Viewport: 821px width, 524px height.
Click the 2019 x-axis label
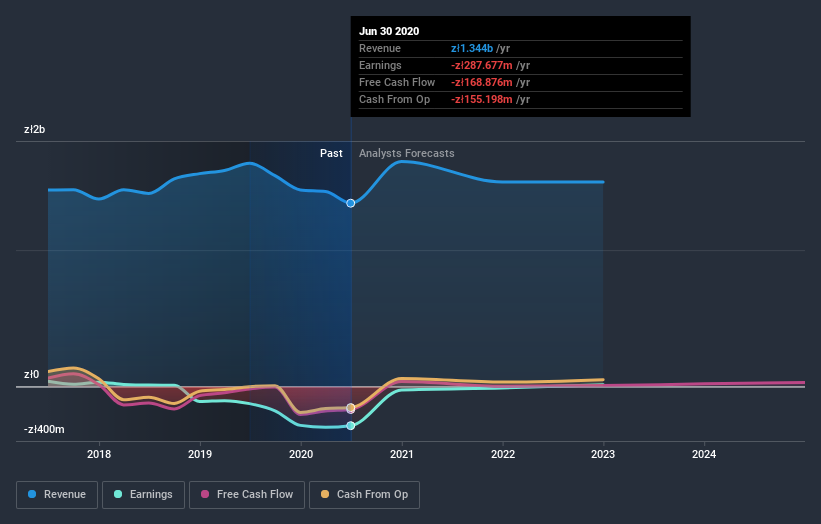200,454
